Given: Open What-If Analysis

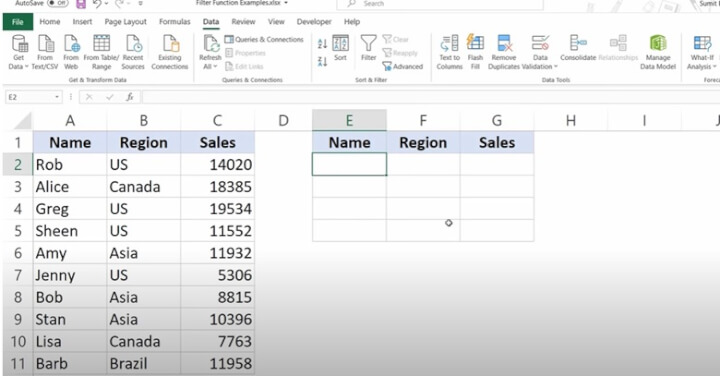Looking at the screenshot, I should click(x=702, y=52).
